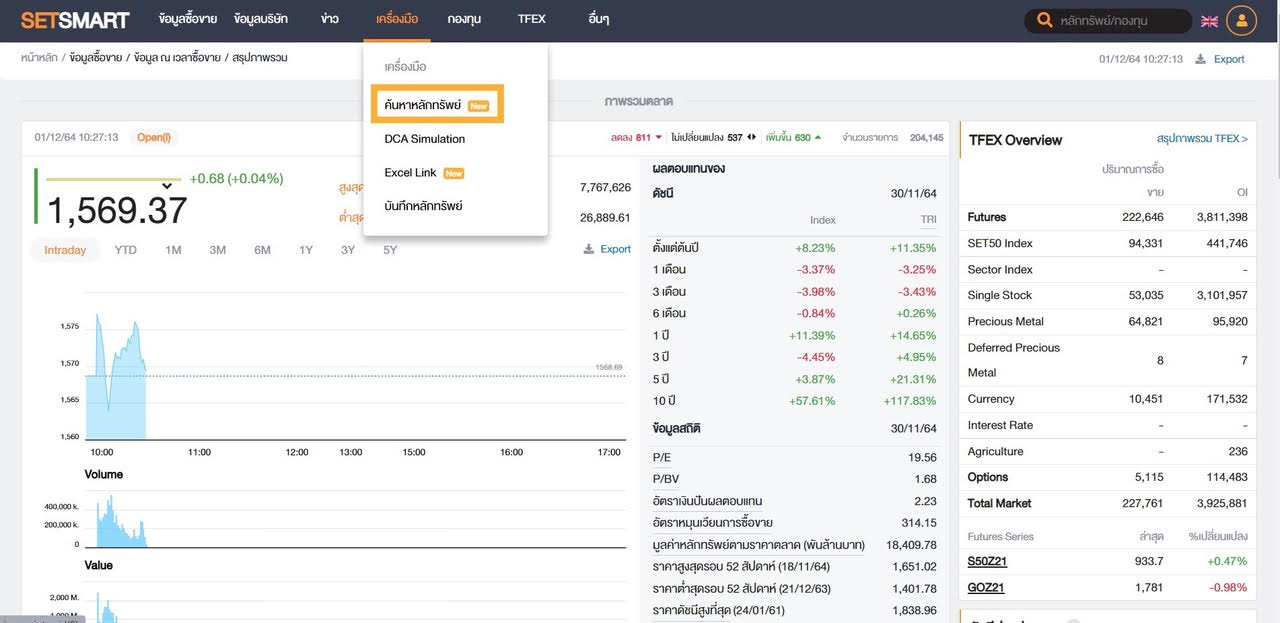Expand the chevron above the index value
The width and height of the screenshot is (1280, 623).
pyautogui.click(x=167, y=185)
